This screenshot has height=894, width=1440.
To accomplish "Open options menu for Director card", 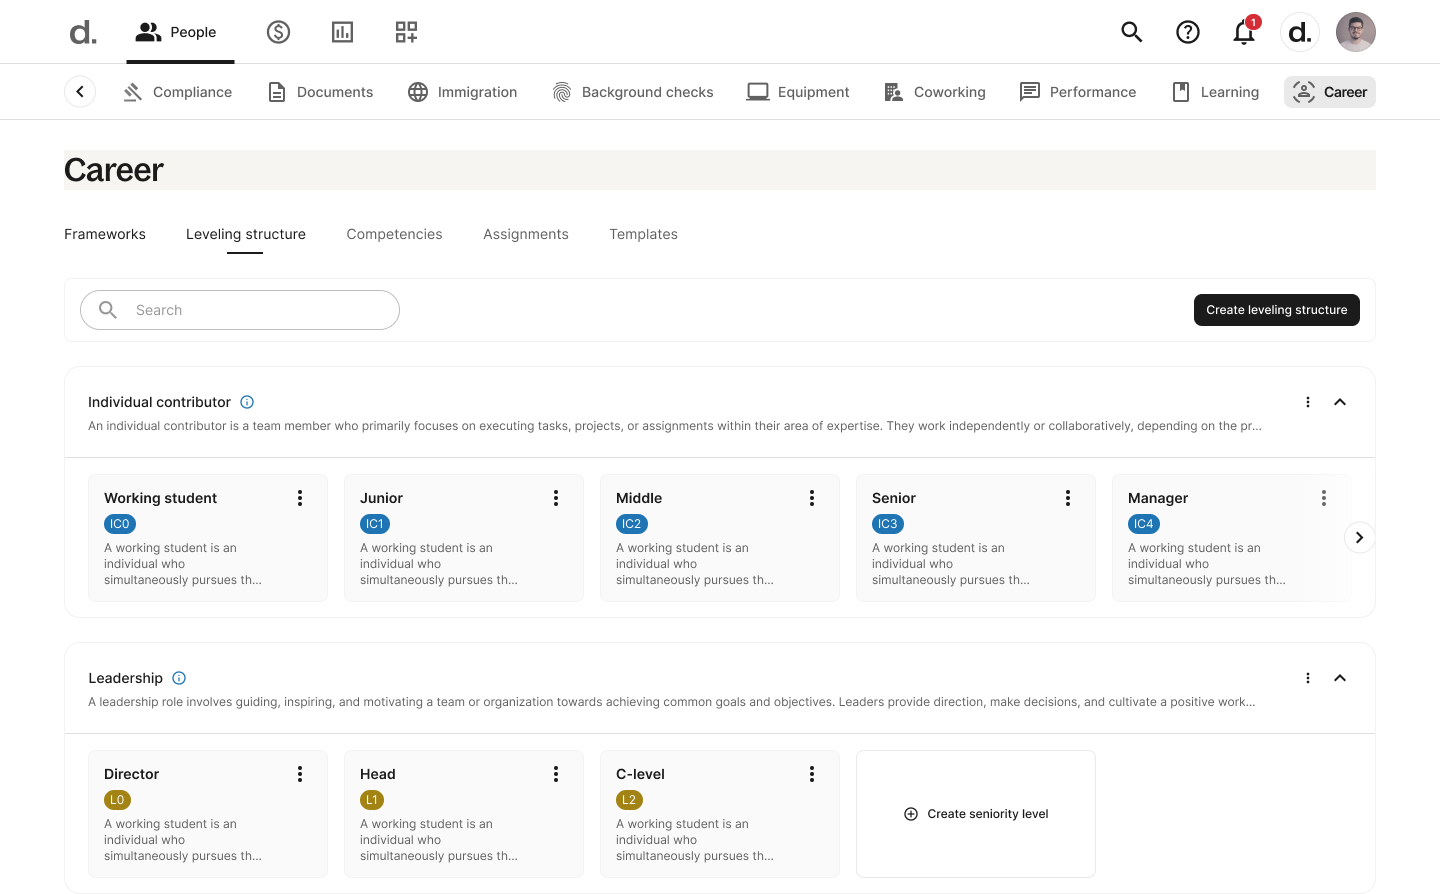I will 300,774.
